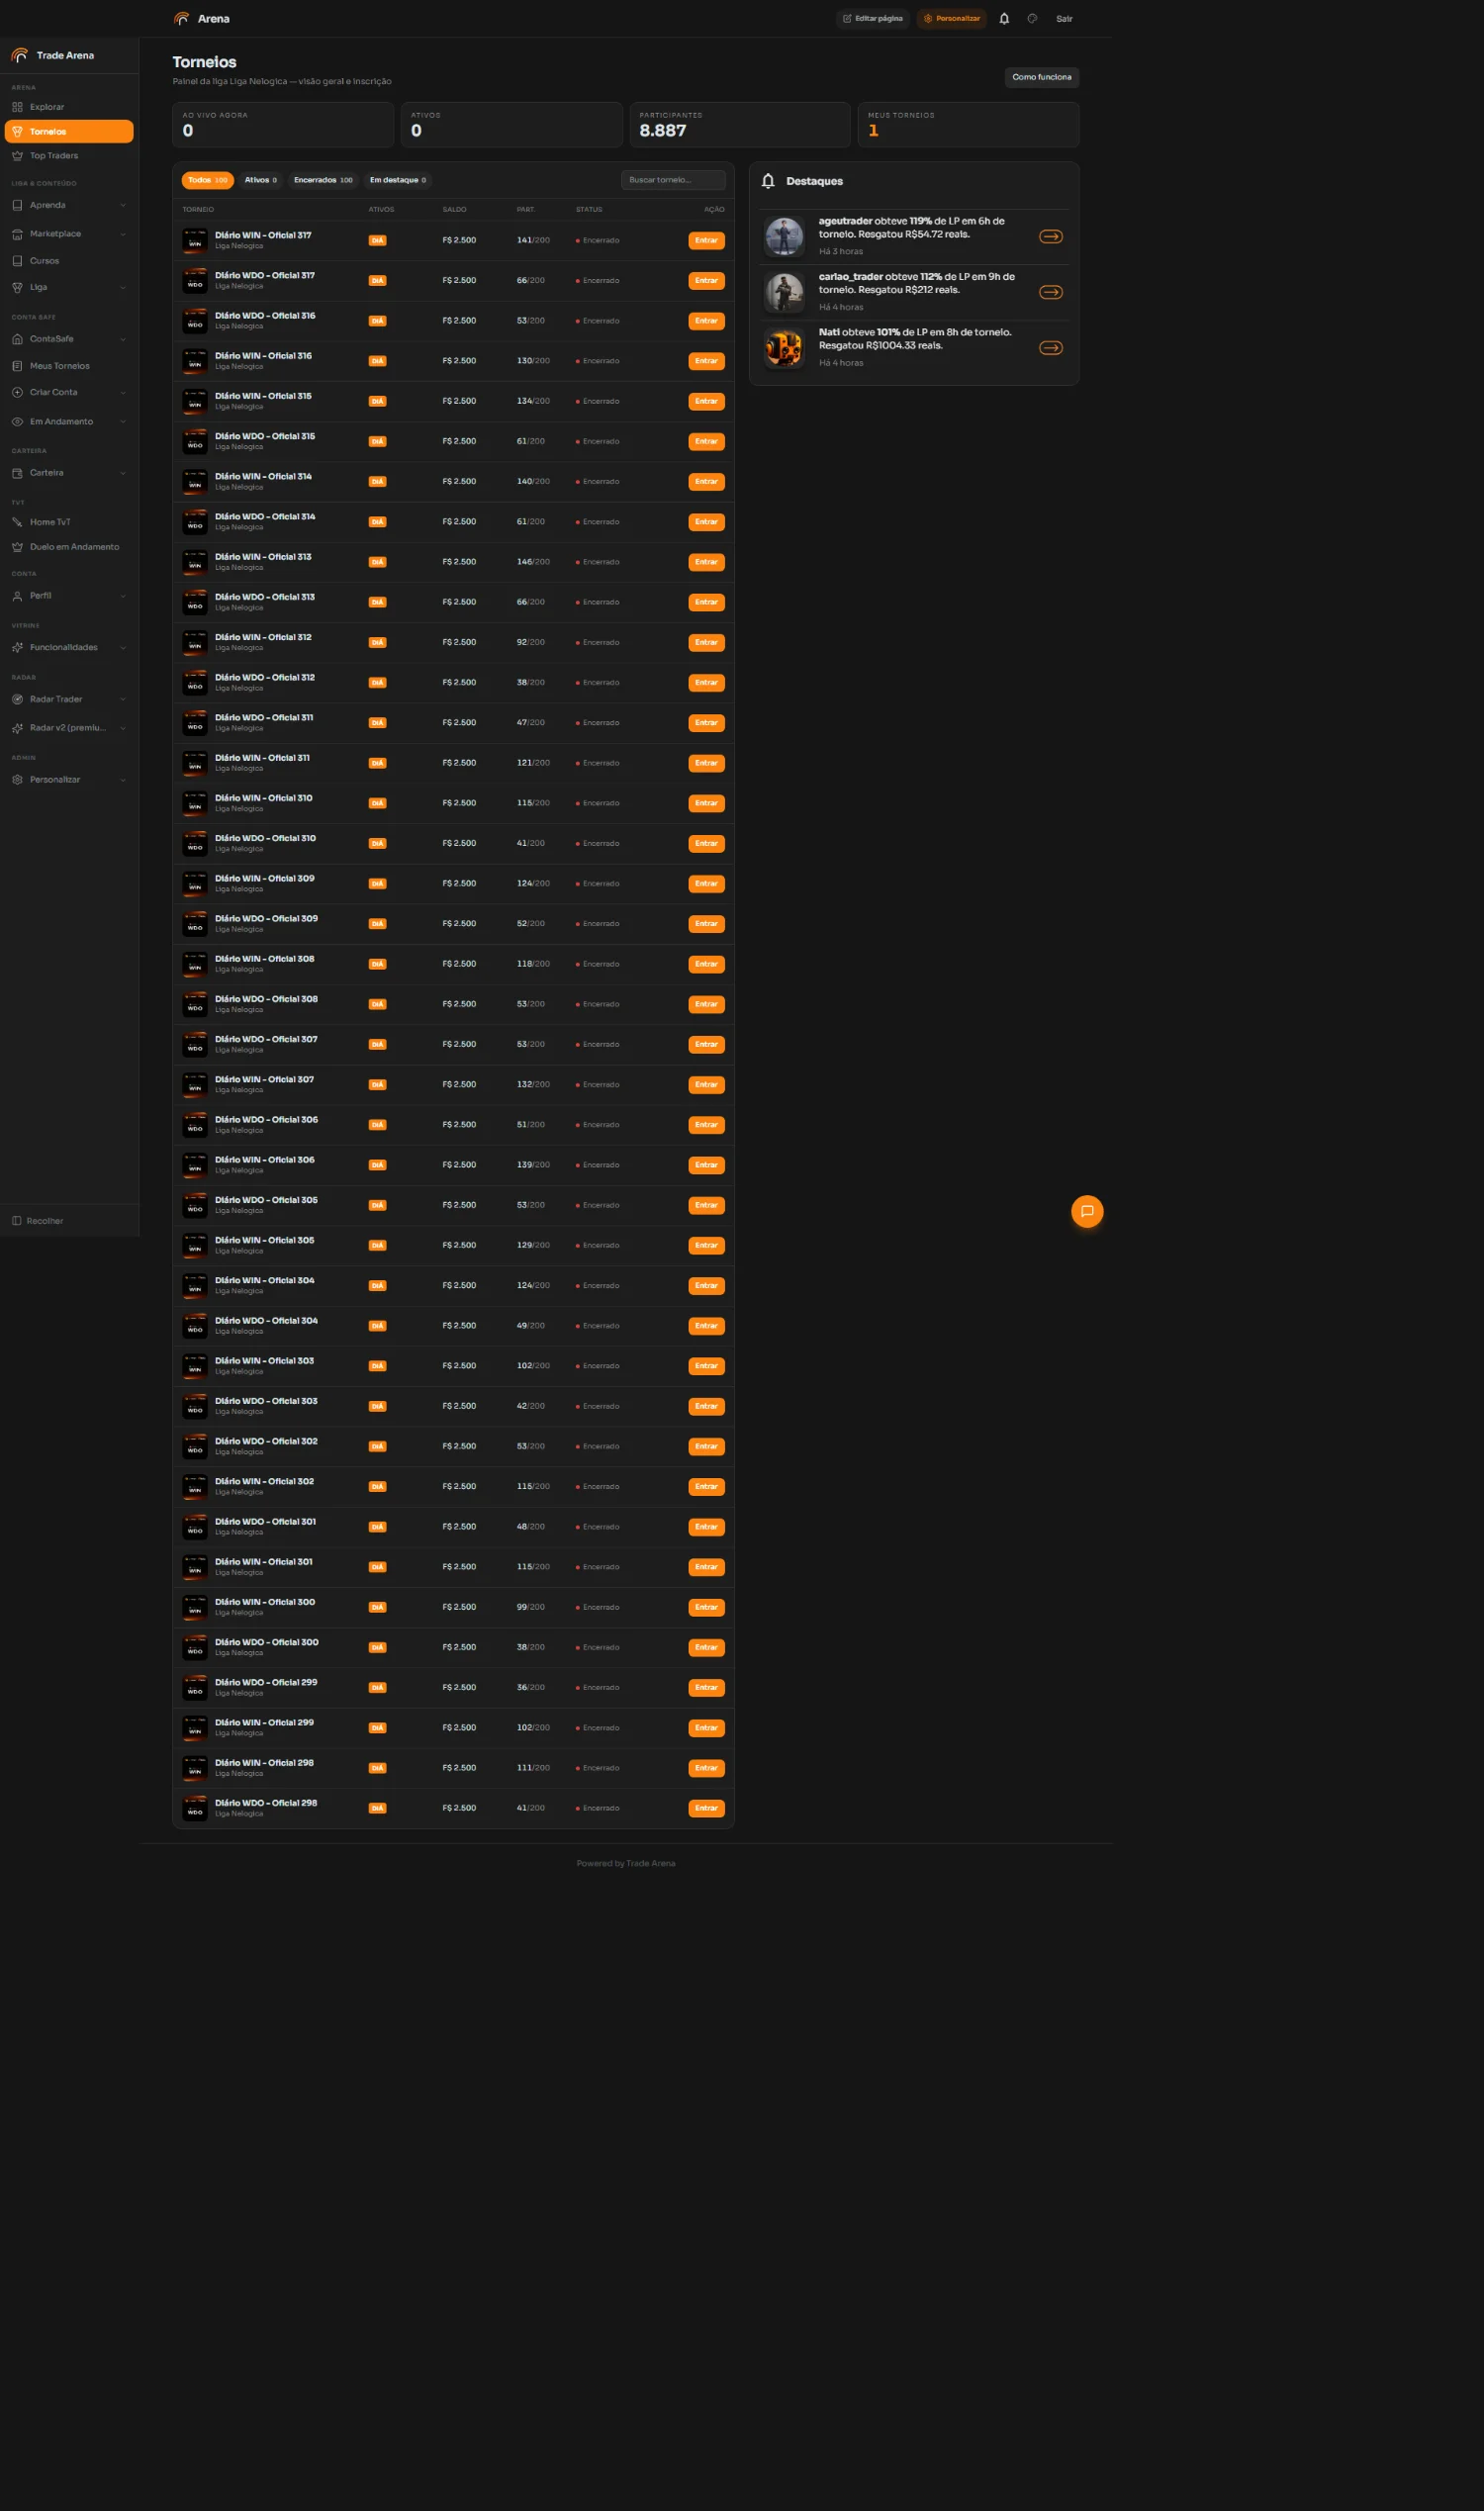
Task: Expand the Marketplace menu chevron
Action: [123, 234]
